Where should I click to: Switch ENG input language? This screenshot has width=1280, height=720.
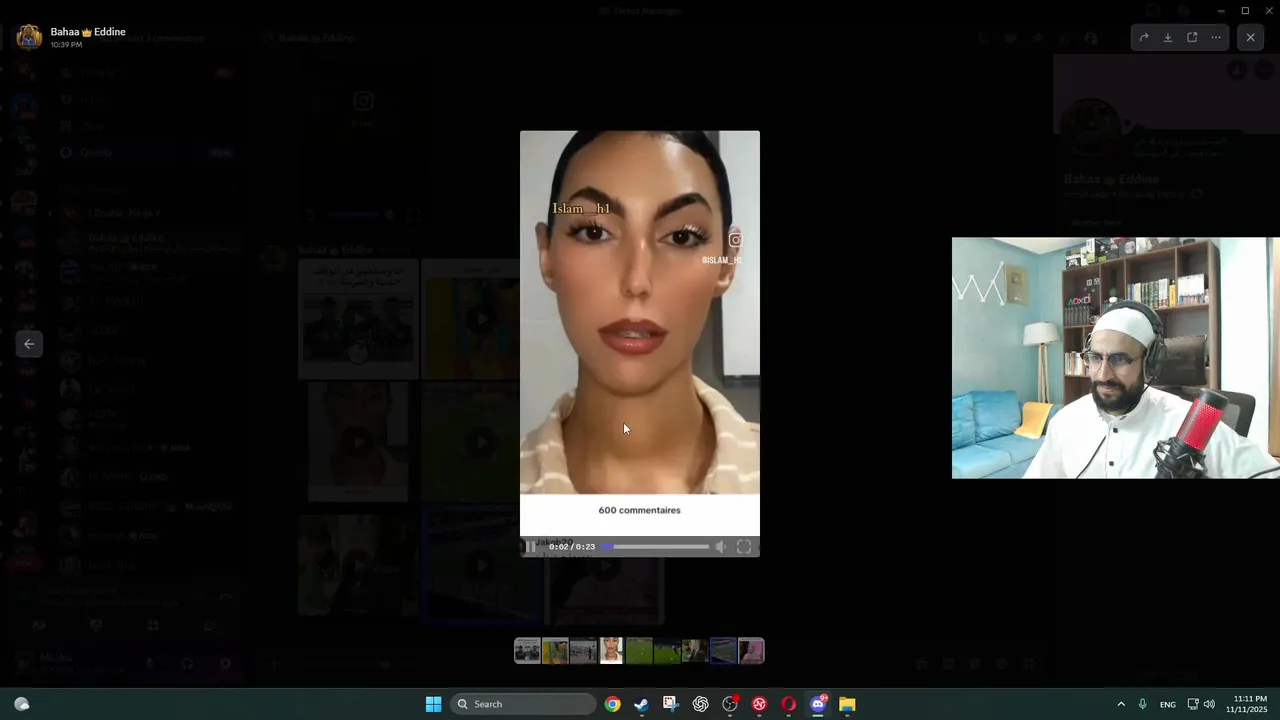[x=1168, y=705]
